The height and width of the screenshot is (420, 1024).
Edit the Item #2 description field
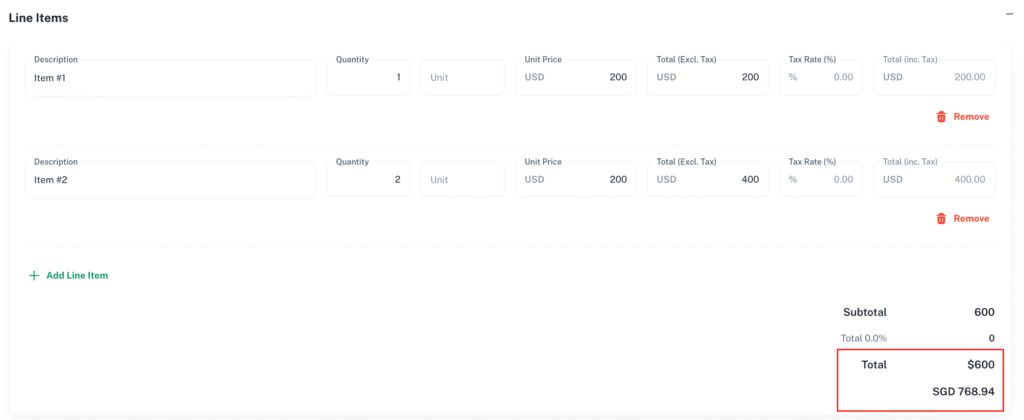(x=170, y=180)
